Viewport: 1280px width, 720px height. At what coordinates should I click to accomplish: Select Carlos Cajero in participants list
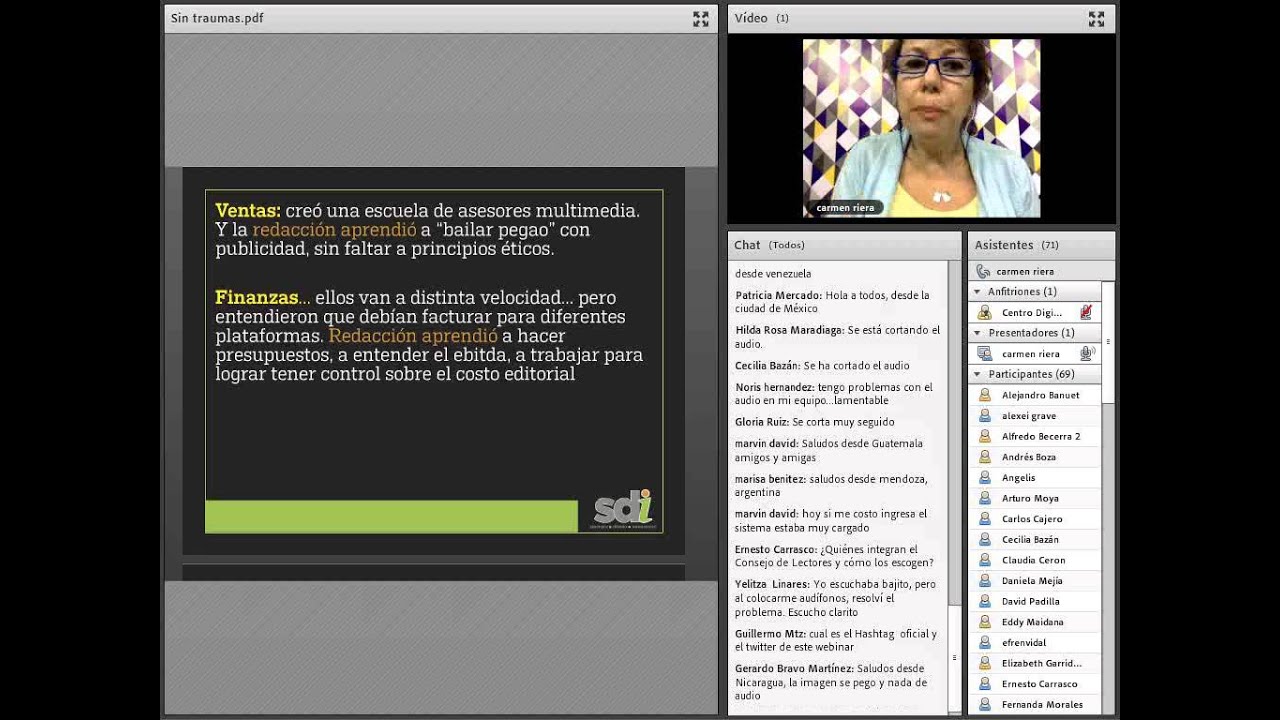pos(1035,518)
